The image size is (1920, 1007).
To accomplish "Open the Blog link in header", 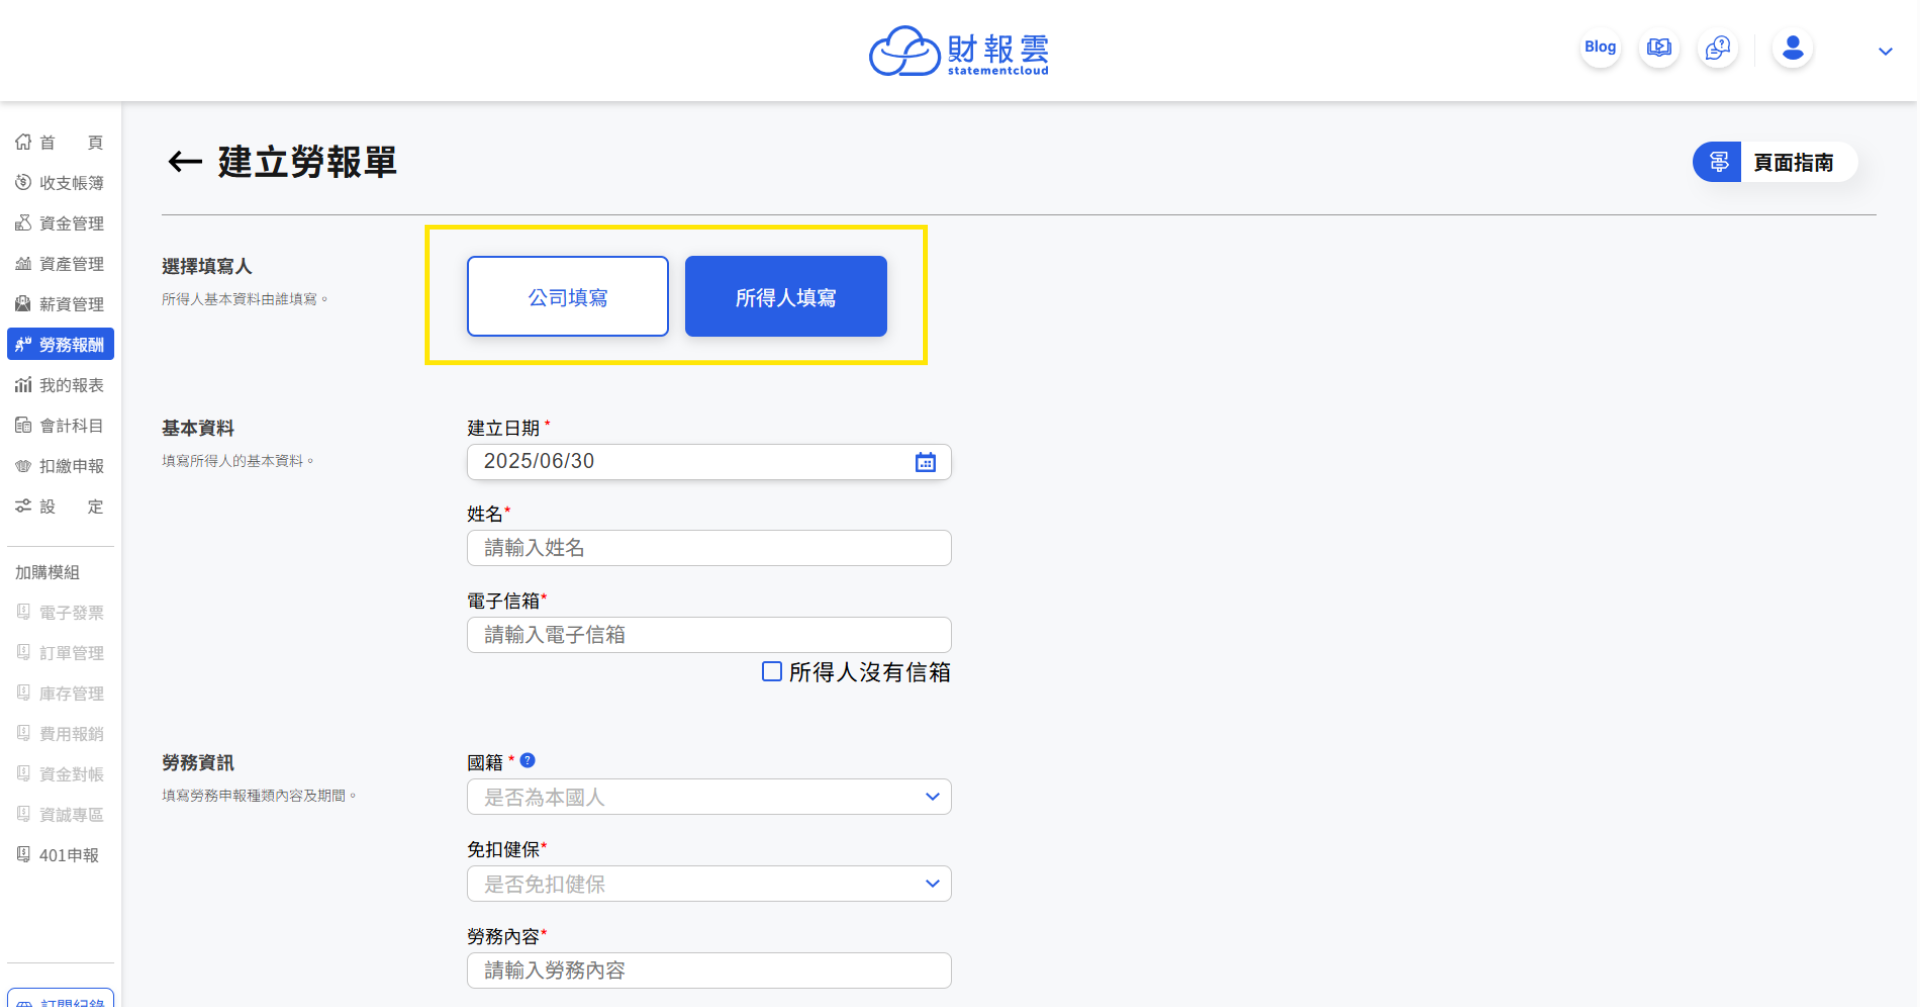I will click(x=1600, y=47).
